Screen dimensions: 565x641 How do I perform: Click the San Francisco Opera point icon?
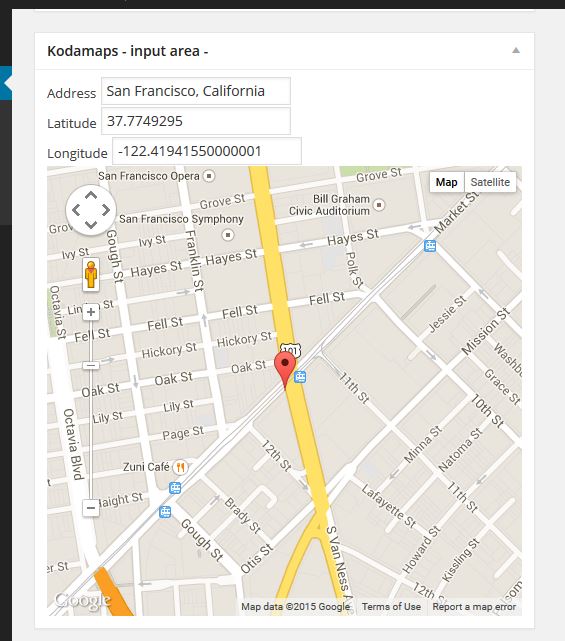click(209, 176)
